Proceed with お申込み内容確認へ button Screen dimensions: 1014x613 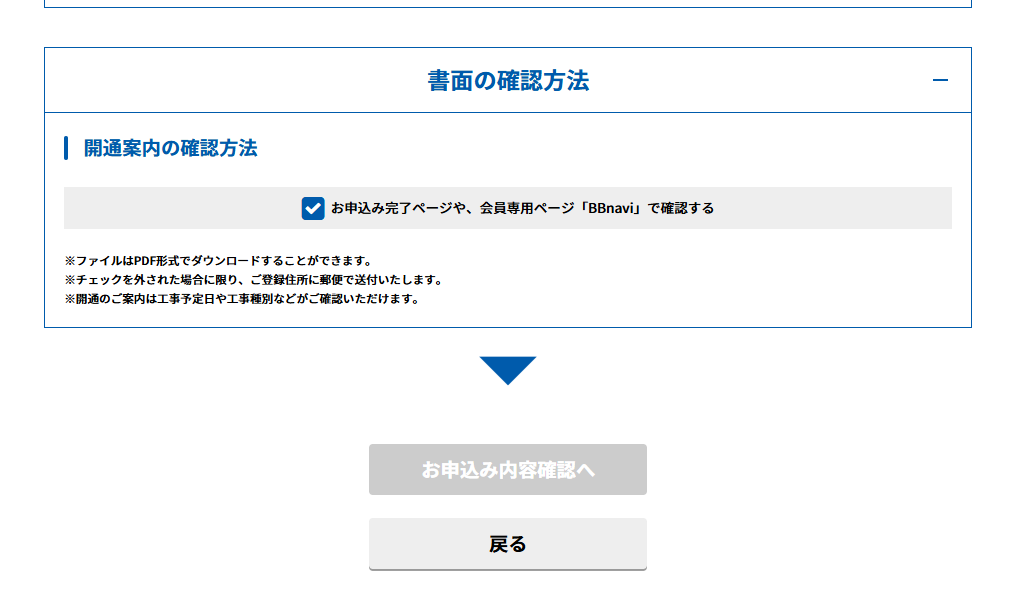[508, 469]
